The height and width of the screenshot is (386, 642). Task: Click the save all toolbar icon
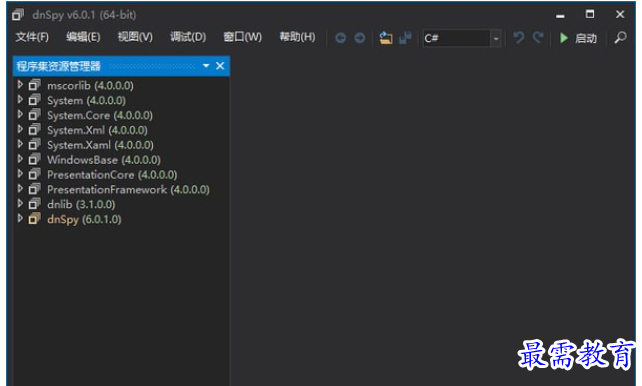405,38
